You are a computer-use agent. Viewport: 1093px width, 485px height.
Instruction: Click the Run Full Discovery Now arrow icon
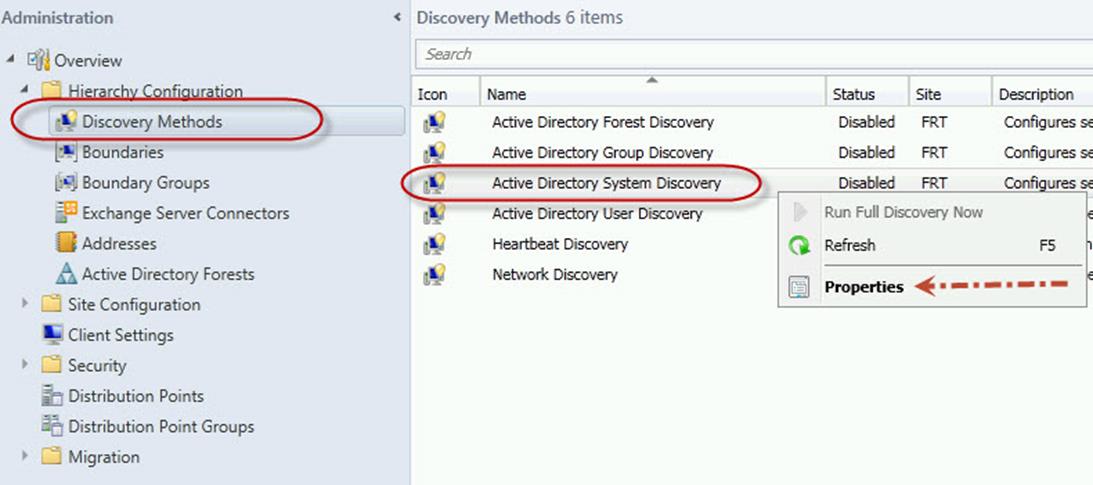pyautogui.click(x=800, y=213)
